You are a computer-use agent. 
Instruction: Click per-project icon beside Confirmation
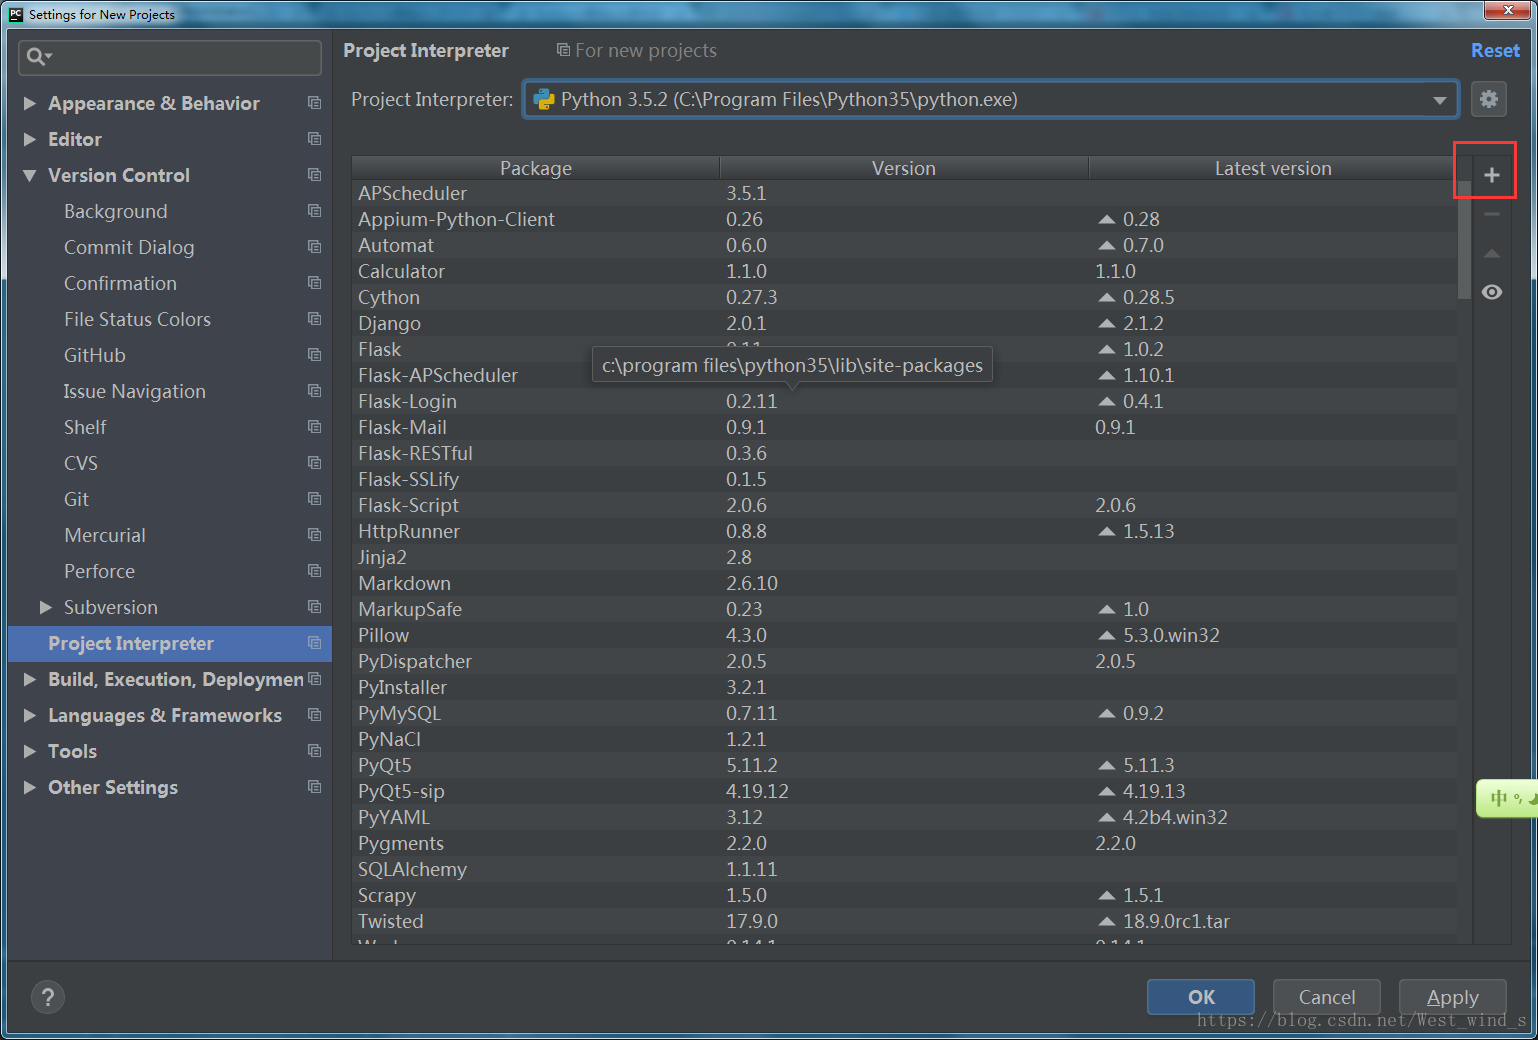click(315, 283)
